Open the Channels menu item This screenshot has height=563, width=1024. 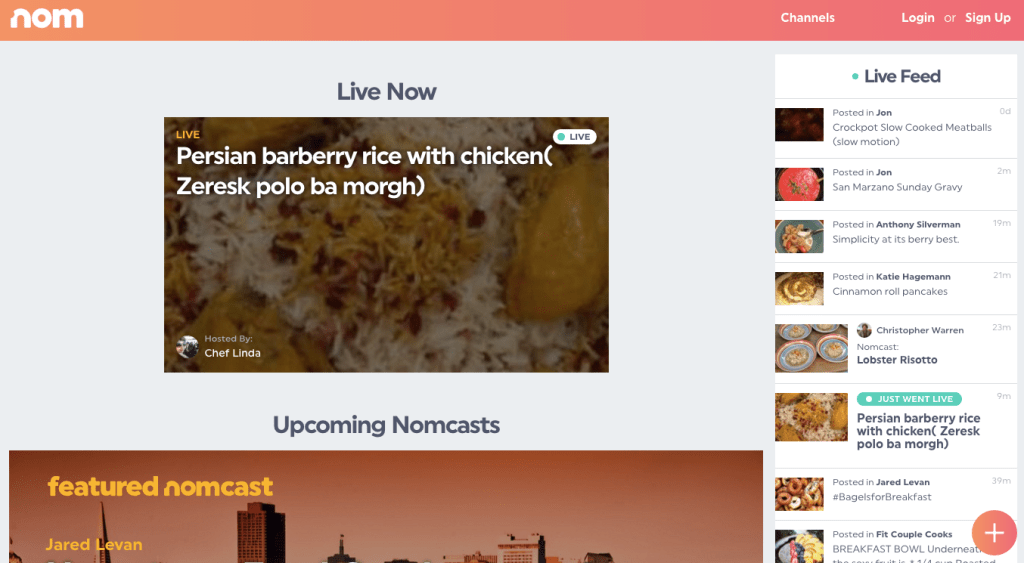807,18
